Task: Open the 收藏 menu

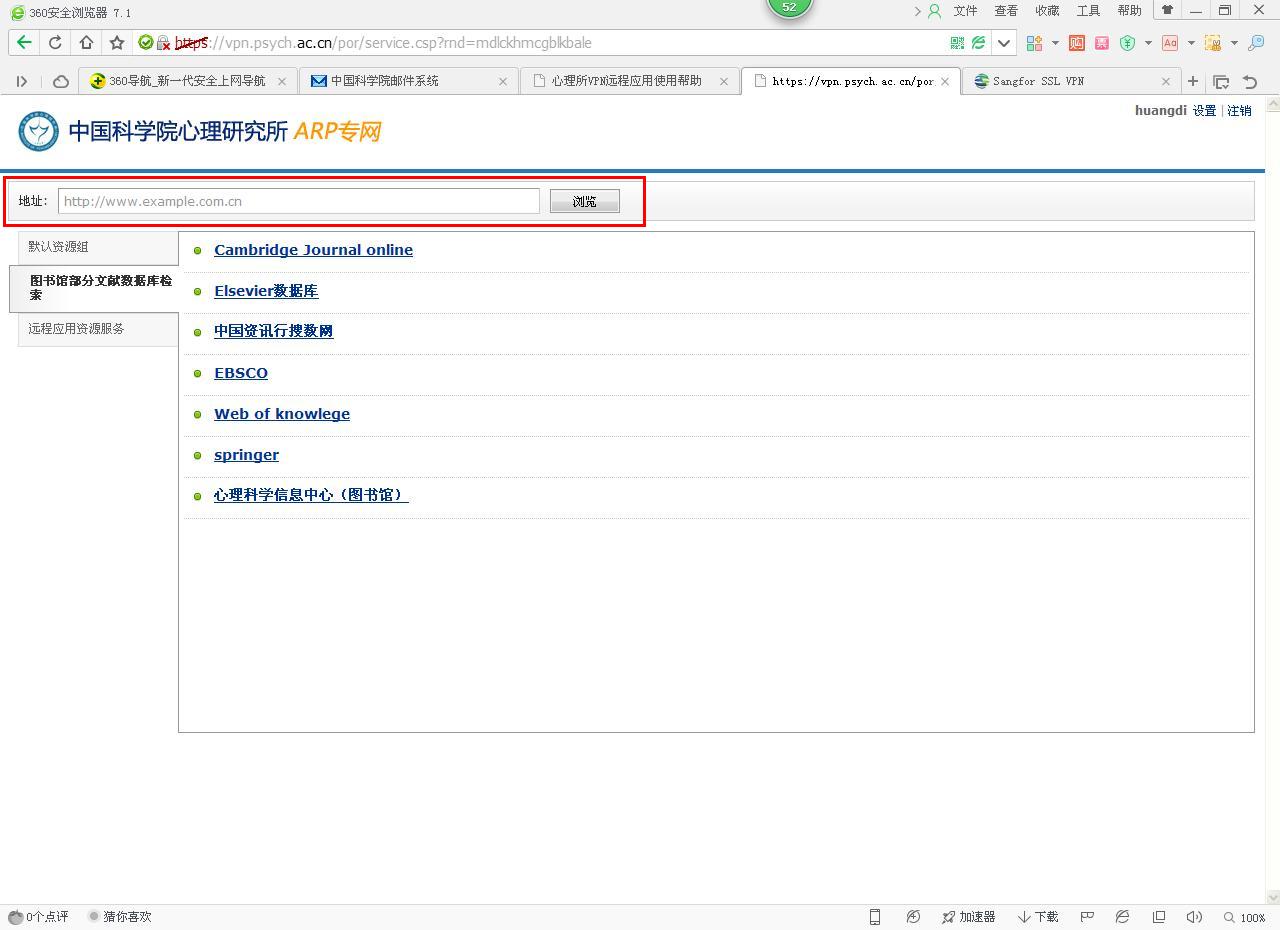Action: pyautogui.click(x=1047, y=11)
